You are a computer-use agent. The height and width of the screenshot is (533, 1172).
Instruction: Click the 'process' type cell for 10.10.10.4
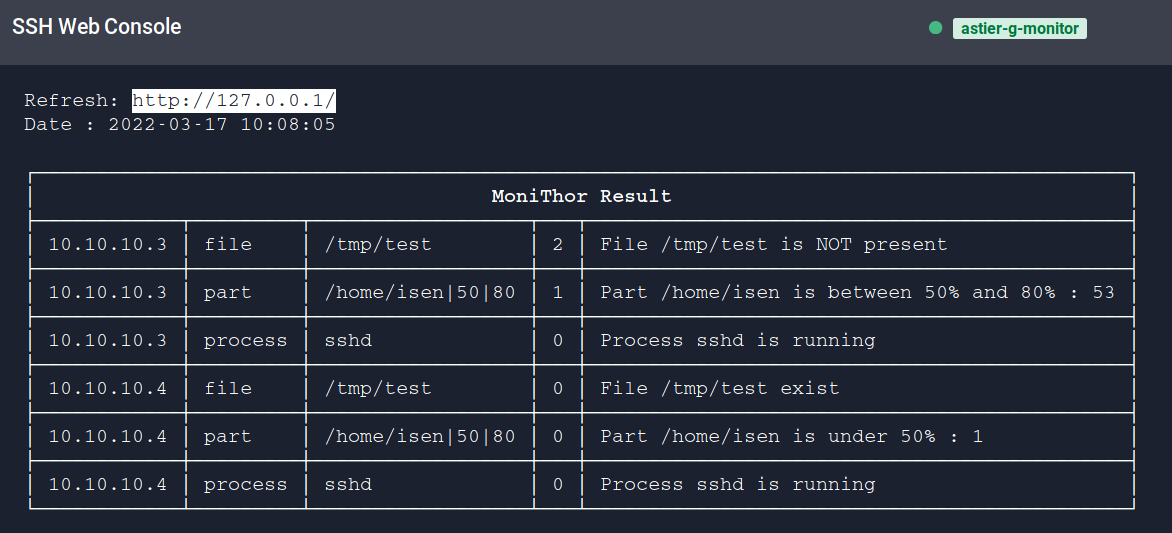(x=245, y=484)
